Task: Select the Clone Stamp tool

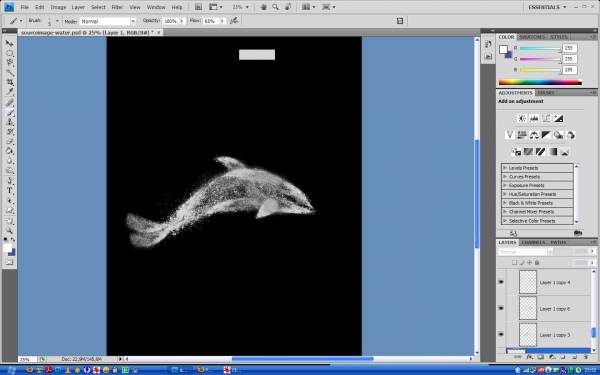Action: coord(9,122)
